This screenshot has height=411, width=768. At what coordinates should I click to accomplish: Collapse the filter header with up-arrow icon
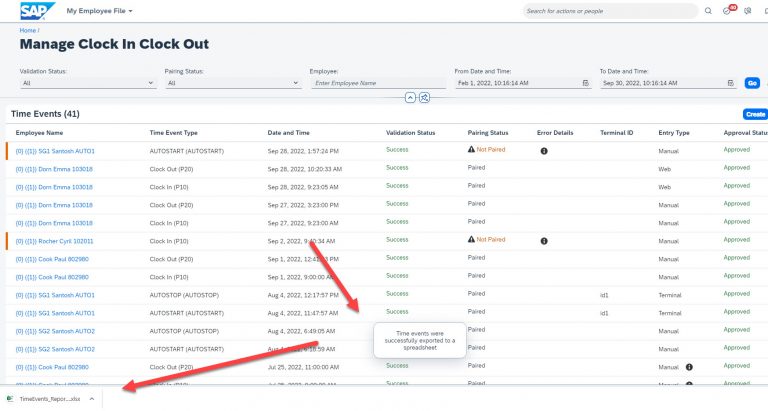[x=410, y=97]
